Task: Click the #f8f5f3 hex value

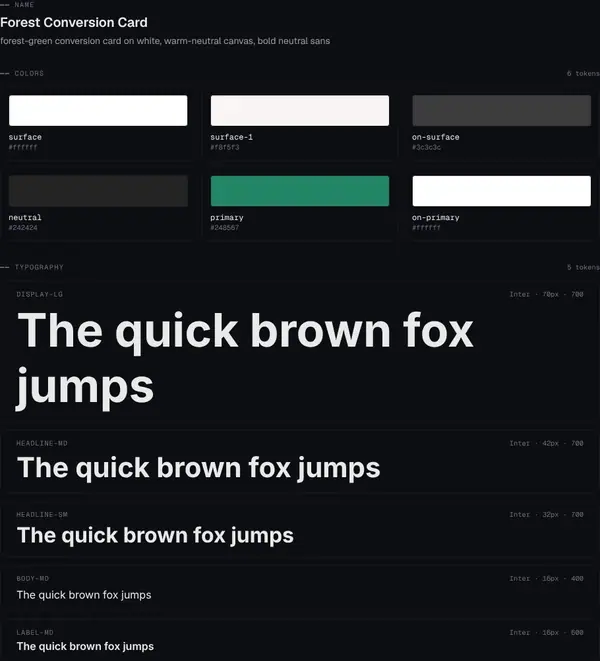Action: pyautogui.click(x=225, y=147)
